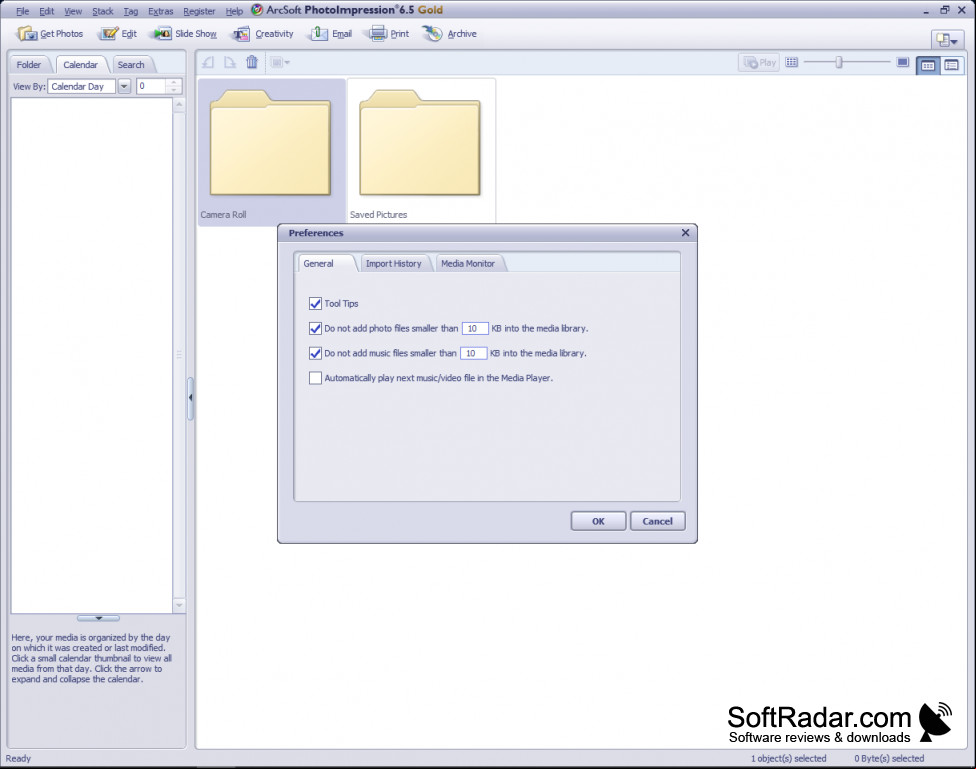This screenshot has width=976, height=769.
Task: Open the stack view dropdown in browser toolbar
Action: pyautogui.click(x=279, y=62)
